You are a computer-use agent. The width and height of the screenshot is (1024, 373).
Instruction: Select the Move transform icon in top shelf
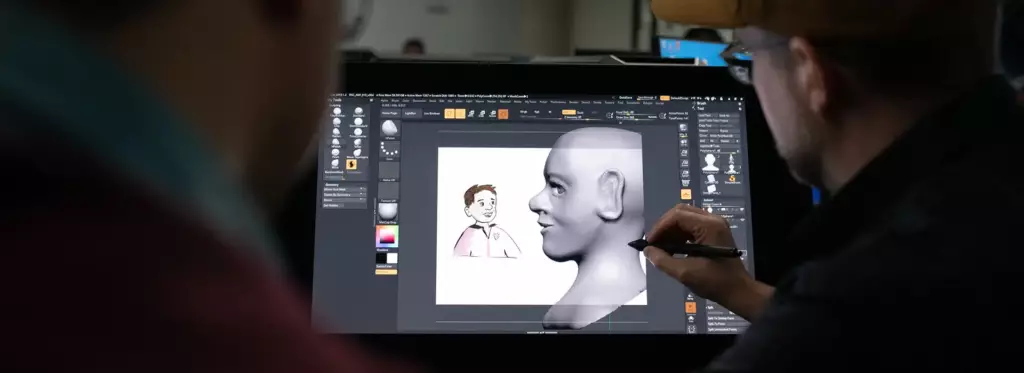click(x=471, y=114)
